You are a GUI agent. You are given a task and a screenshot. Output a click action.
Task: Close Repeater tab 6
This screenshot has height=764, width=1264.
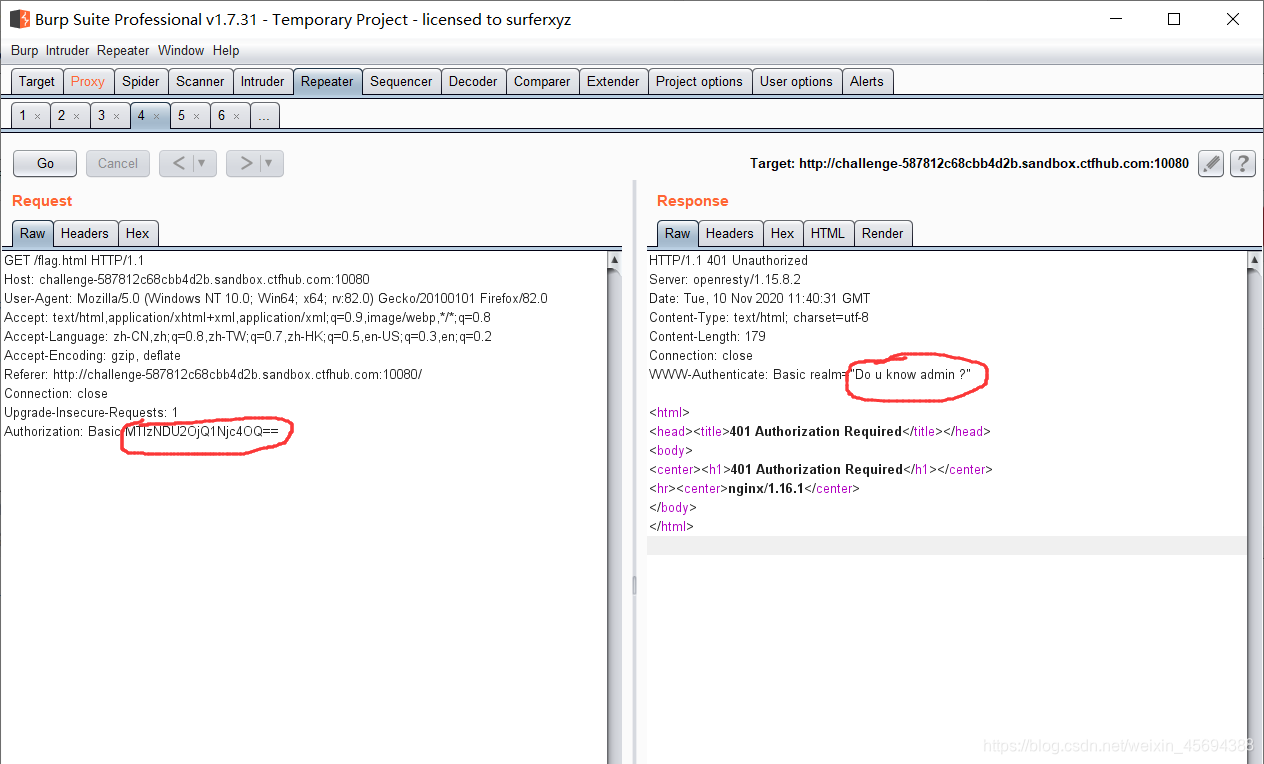236,117
